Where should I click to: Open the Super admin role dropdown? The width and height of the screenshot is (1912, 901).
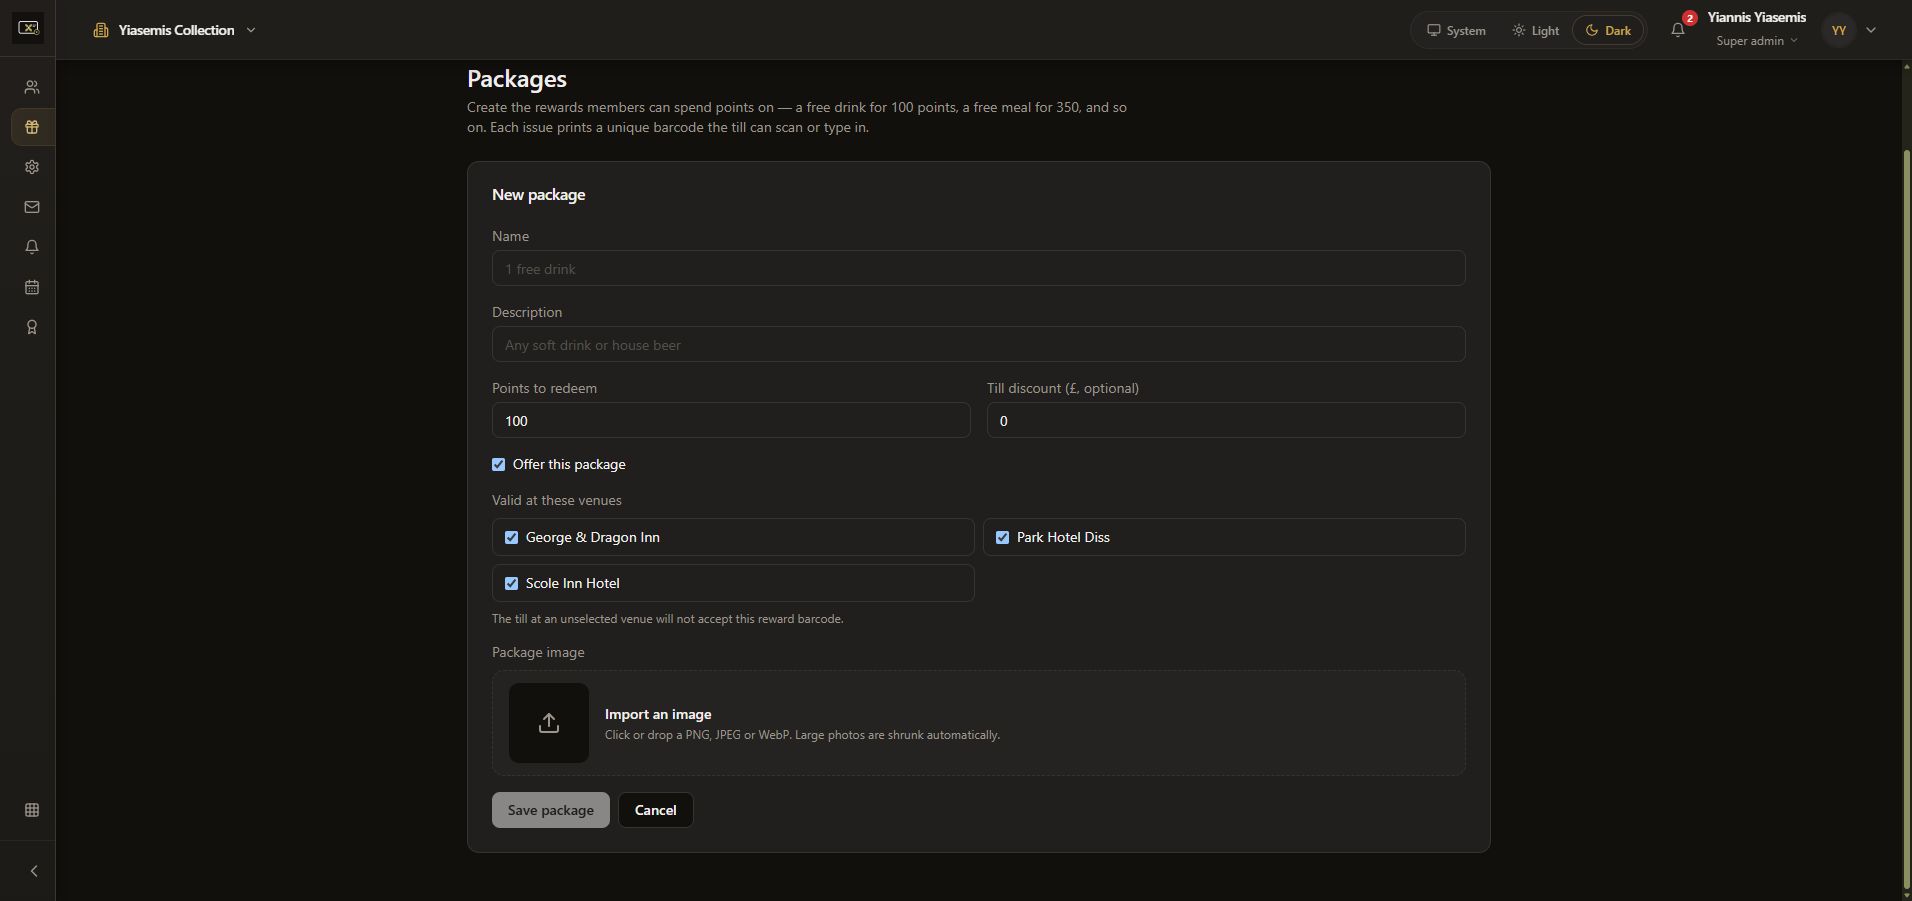click(x=1757, y=41)
